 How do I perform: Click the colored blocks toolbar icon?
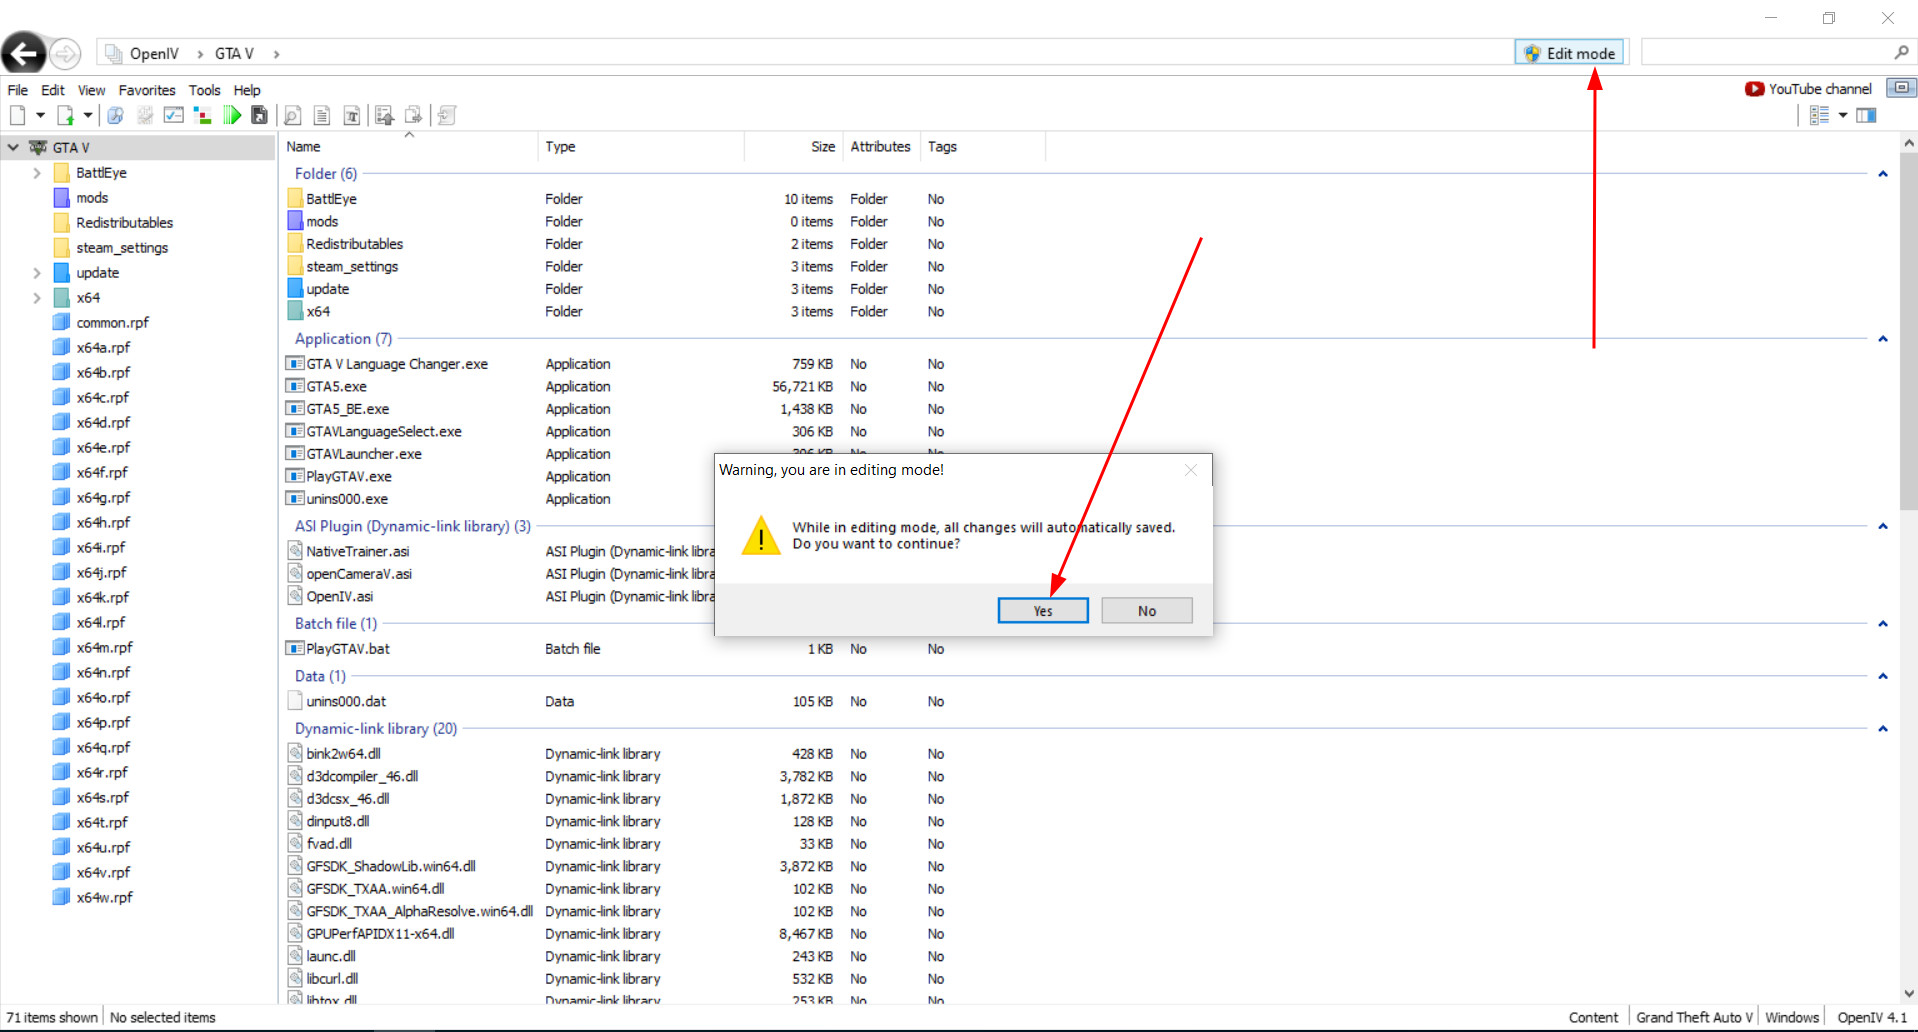[x=203, y=116]
